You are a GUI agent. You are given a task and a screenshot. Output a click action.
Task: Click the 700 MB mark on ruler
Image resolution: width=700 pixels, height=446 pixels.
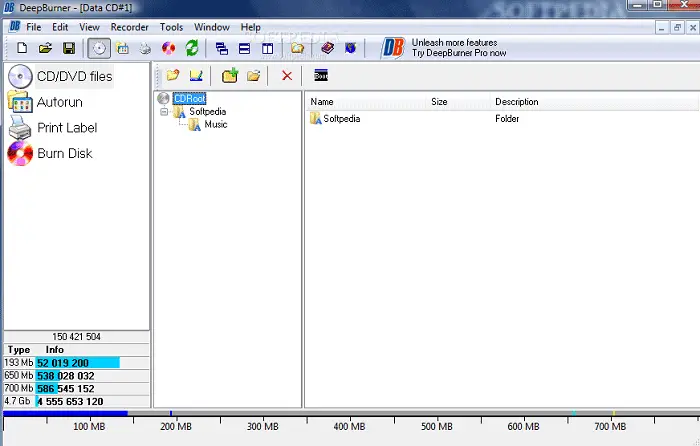(610, 426)
